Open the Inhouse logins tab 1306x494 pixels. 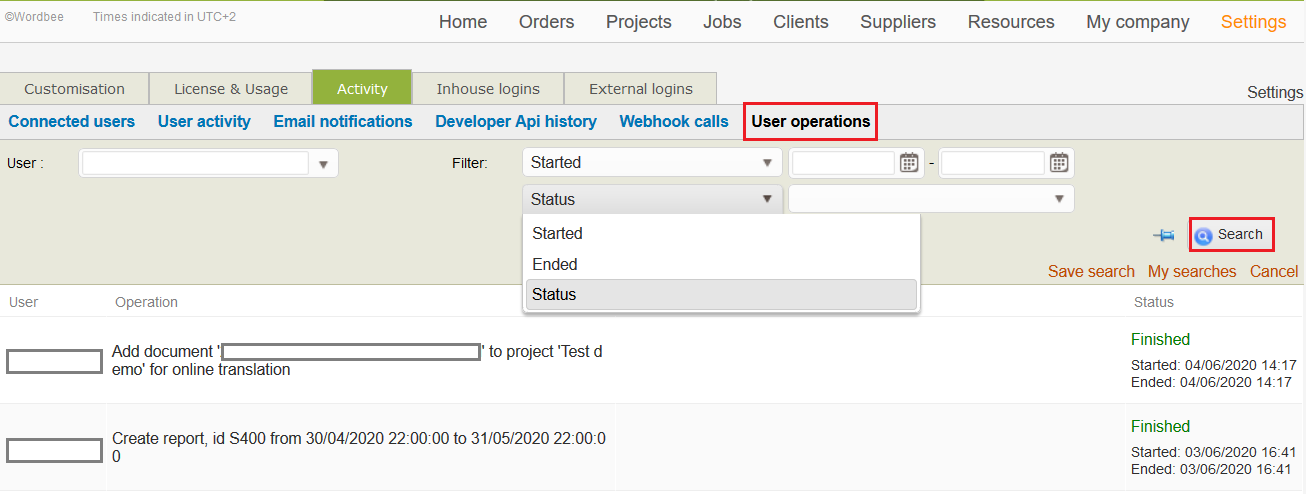pos(487,89)
